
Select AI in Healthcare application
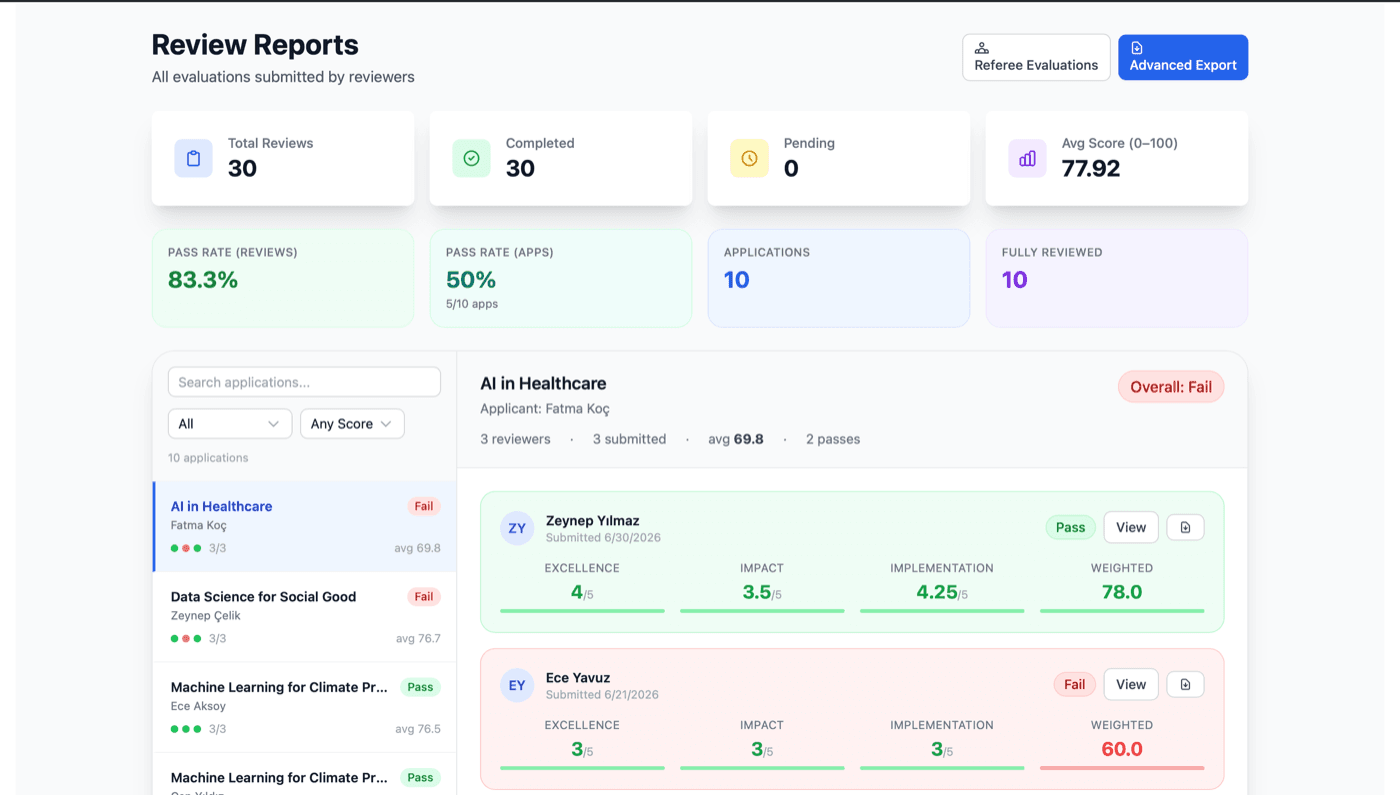point(305,527)
